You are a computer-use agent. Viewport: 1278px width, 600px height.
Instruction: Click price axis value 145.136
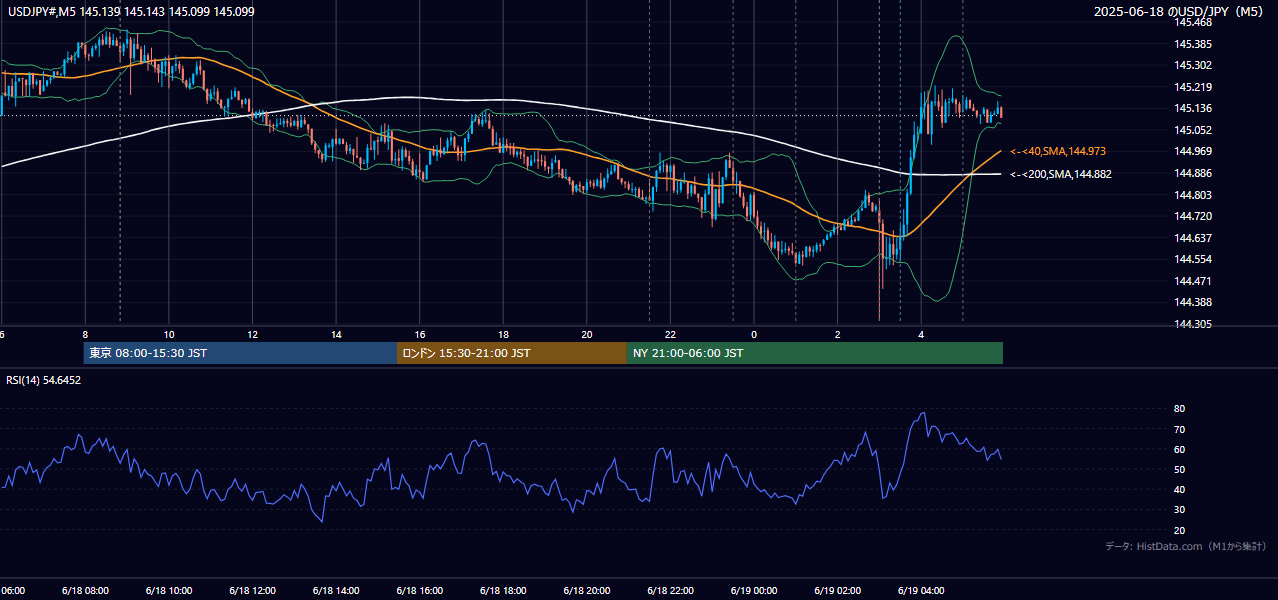coord(1192,108)
